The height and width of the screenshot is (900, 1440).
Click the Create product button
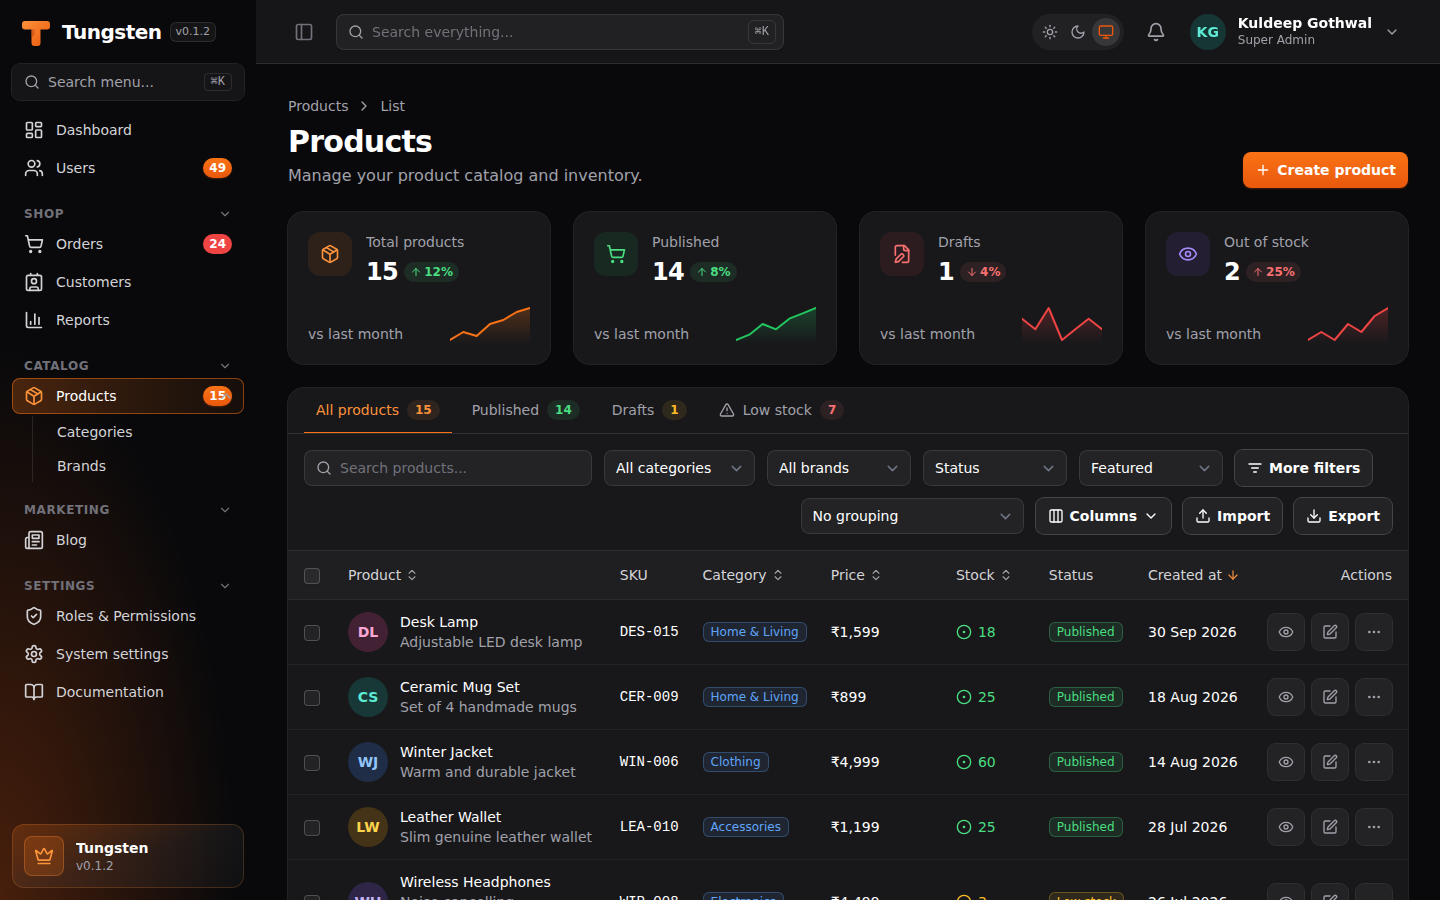point(1325,170)
